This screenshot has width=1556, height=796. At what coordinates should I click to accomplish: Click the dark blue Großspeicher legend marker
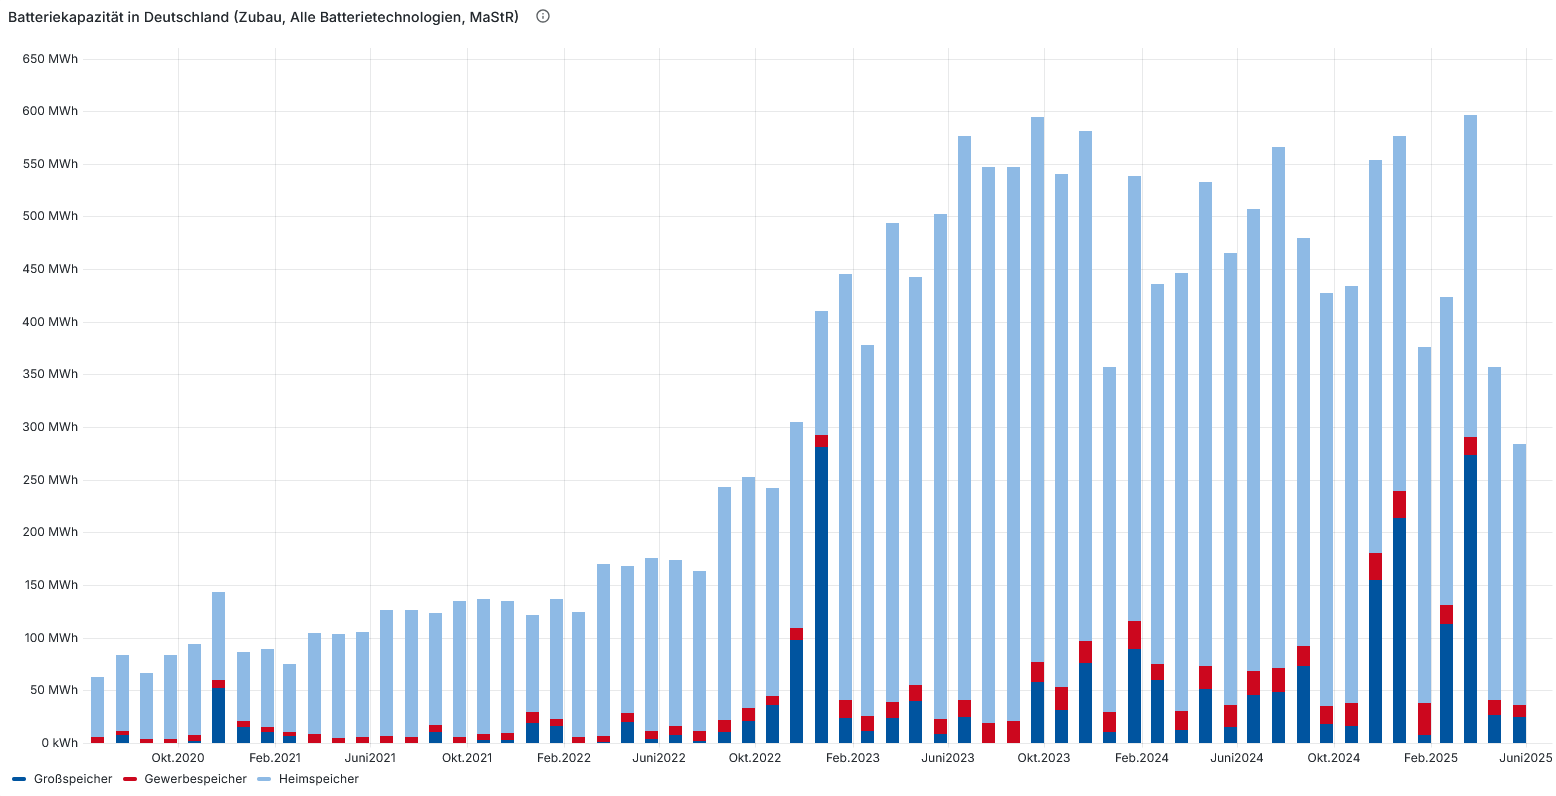[x=19, y=779]
